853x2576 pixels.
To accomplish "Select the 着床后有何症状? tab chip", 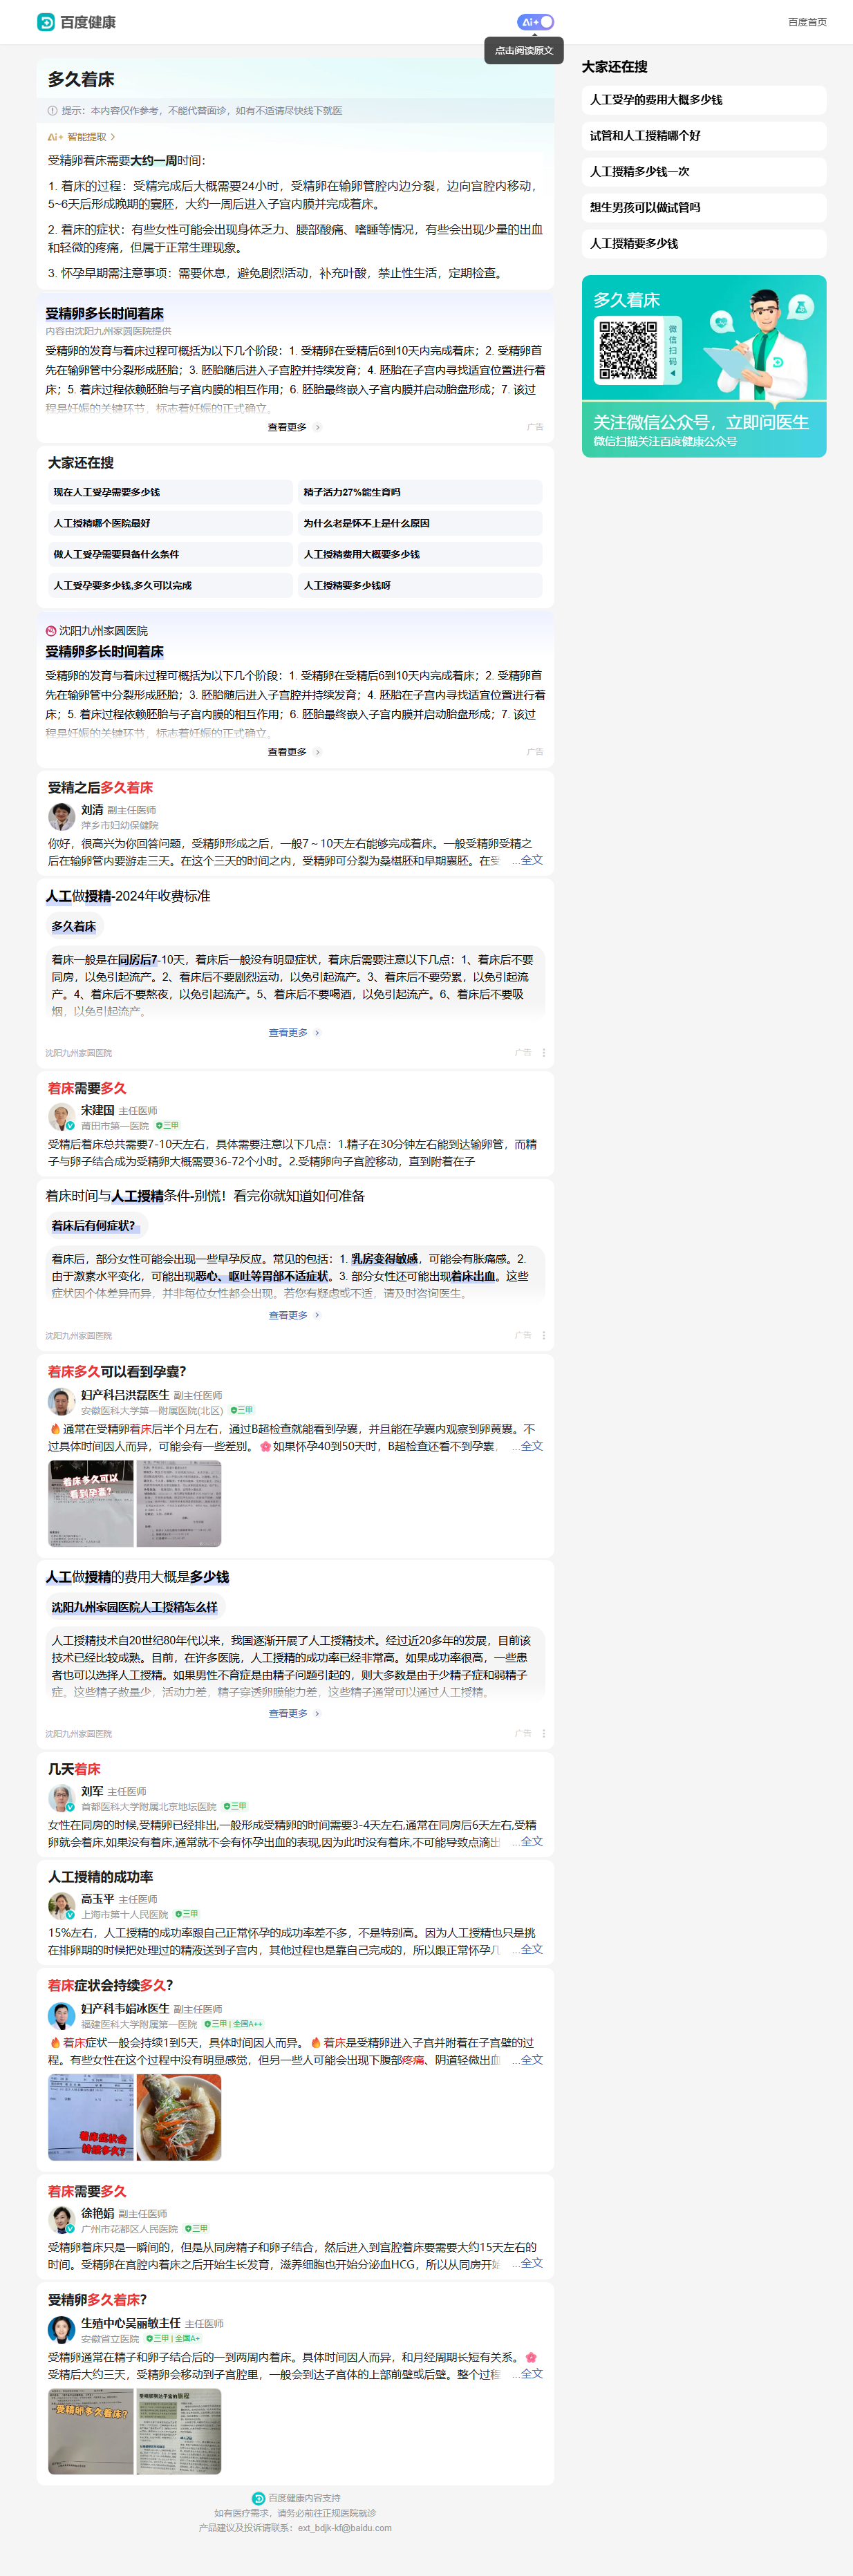I will [x=93, y=1225].
